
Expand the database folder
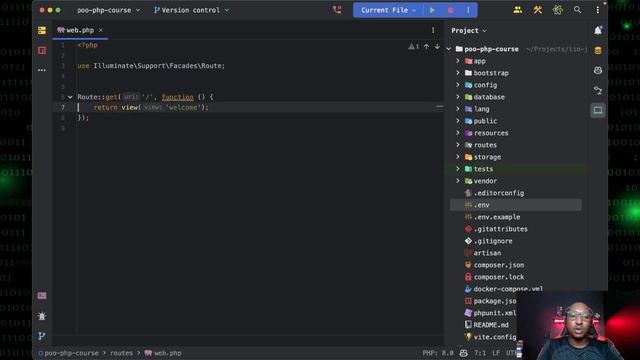point(458,97)
